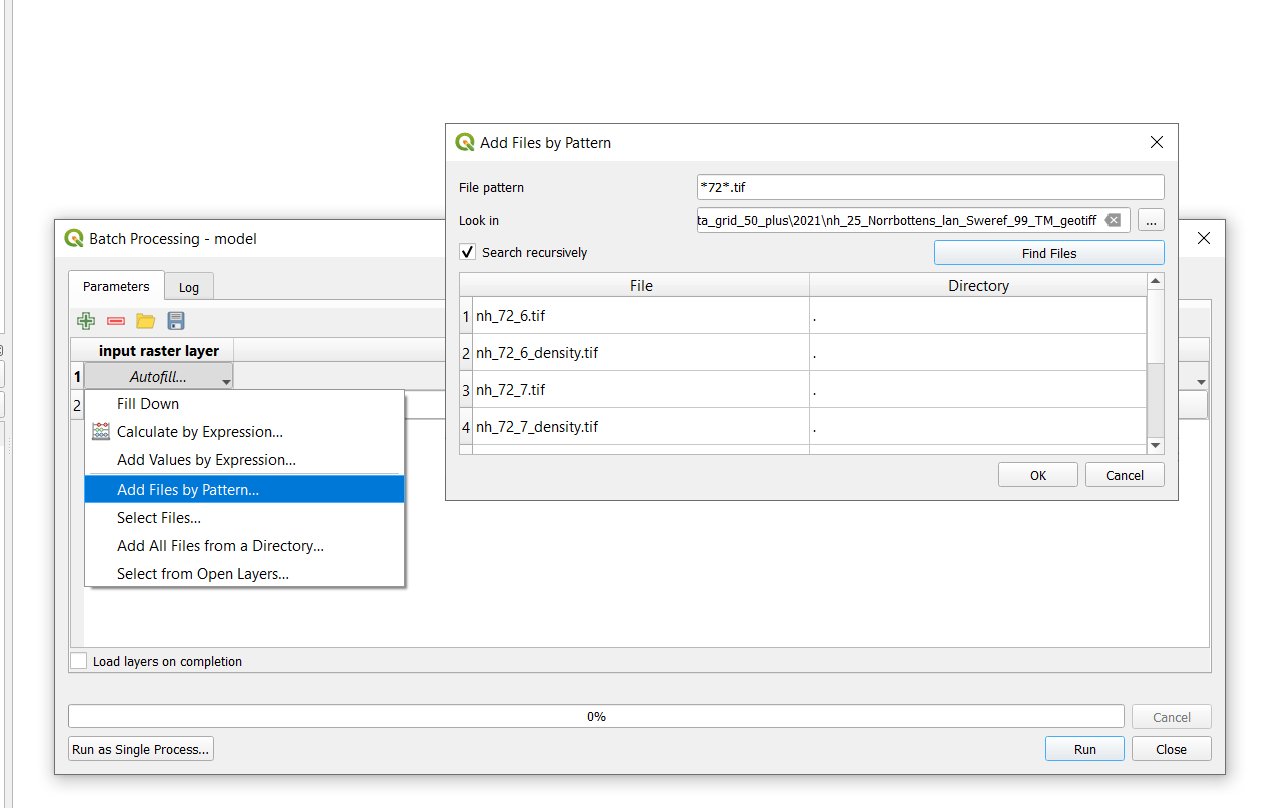Viewport: 1279px width, 808px height.
Task: Edit the File pattern input field
Action: 929,187
